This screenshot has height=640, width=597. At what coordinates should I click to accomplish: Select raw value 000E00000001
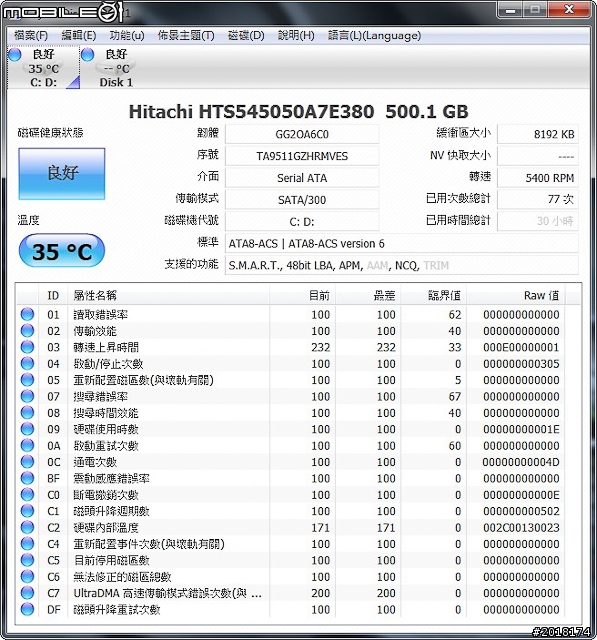(x=521, y=347)
